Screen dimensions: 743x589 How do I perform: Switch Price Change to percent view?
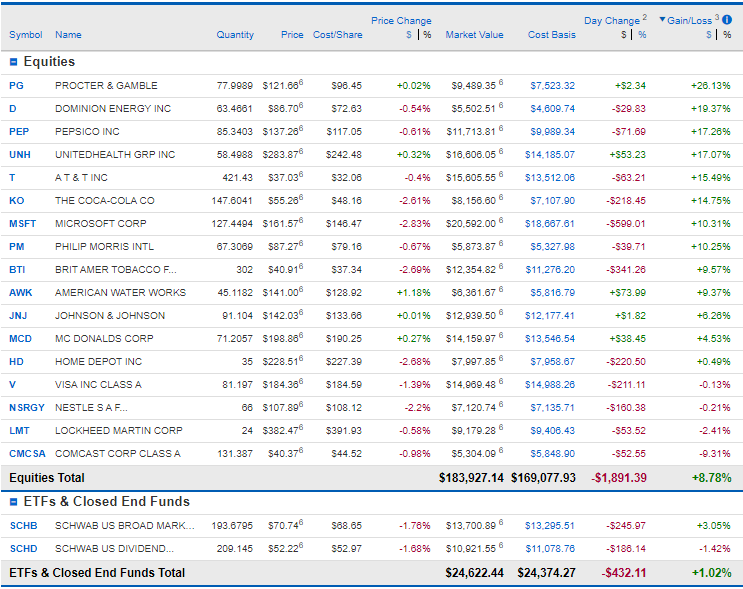point(427,35)
